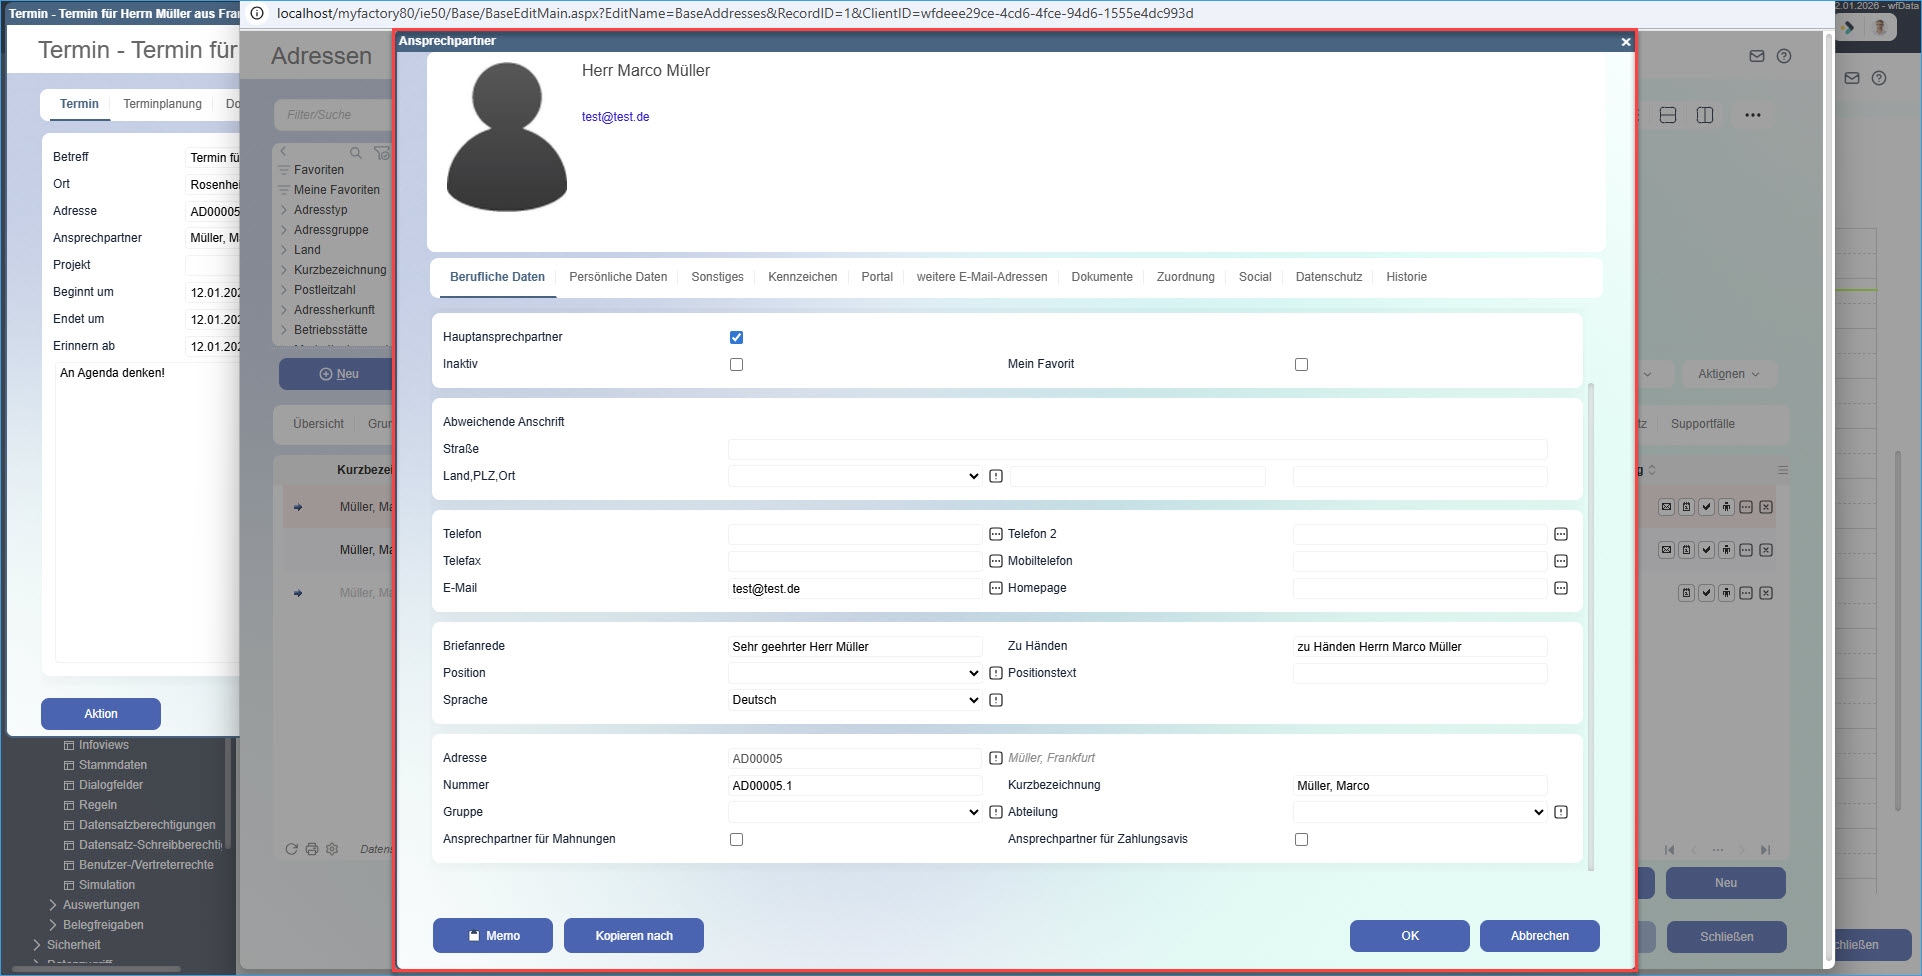The width and height of the screenshot is (1922, 976).
Task: Open the Sprache dropdown
Action: tap(854, 700)
